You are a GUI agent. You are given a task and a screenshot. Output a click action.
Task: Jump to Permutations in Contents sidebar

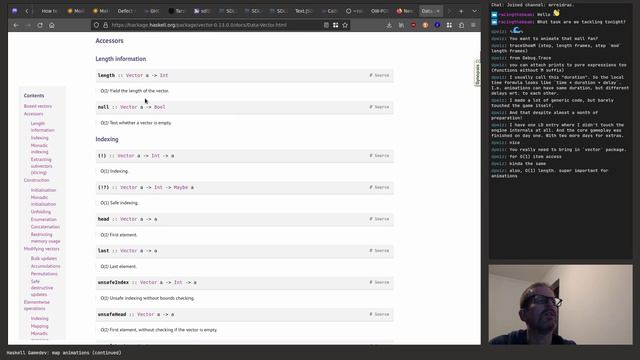[x=44, y=274]
